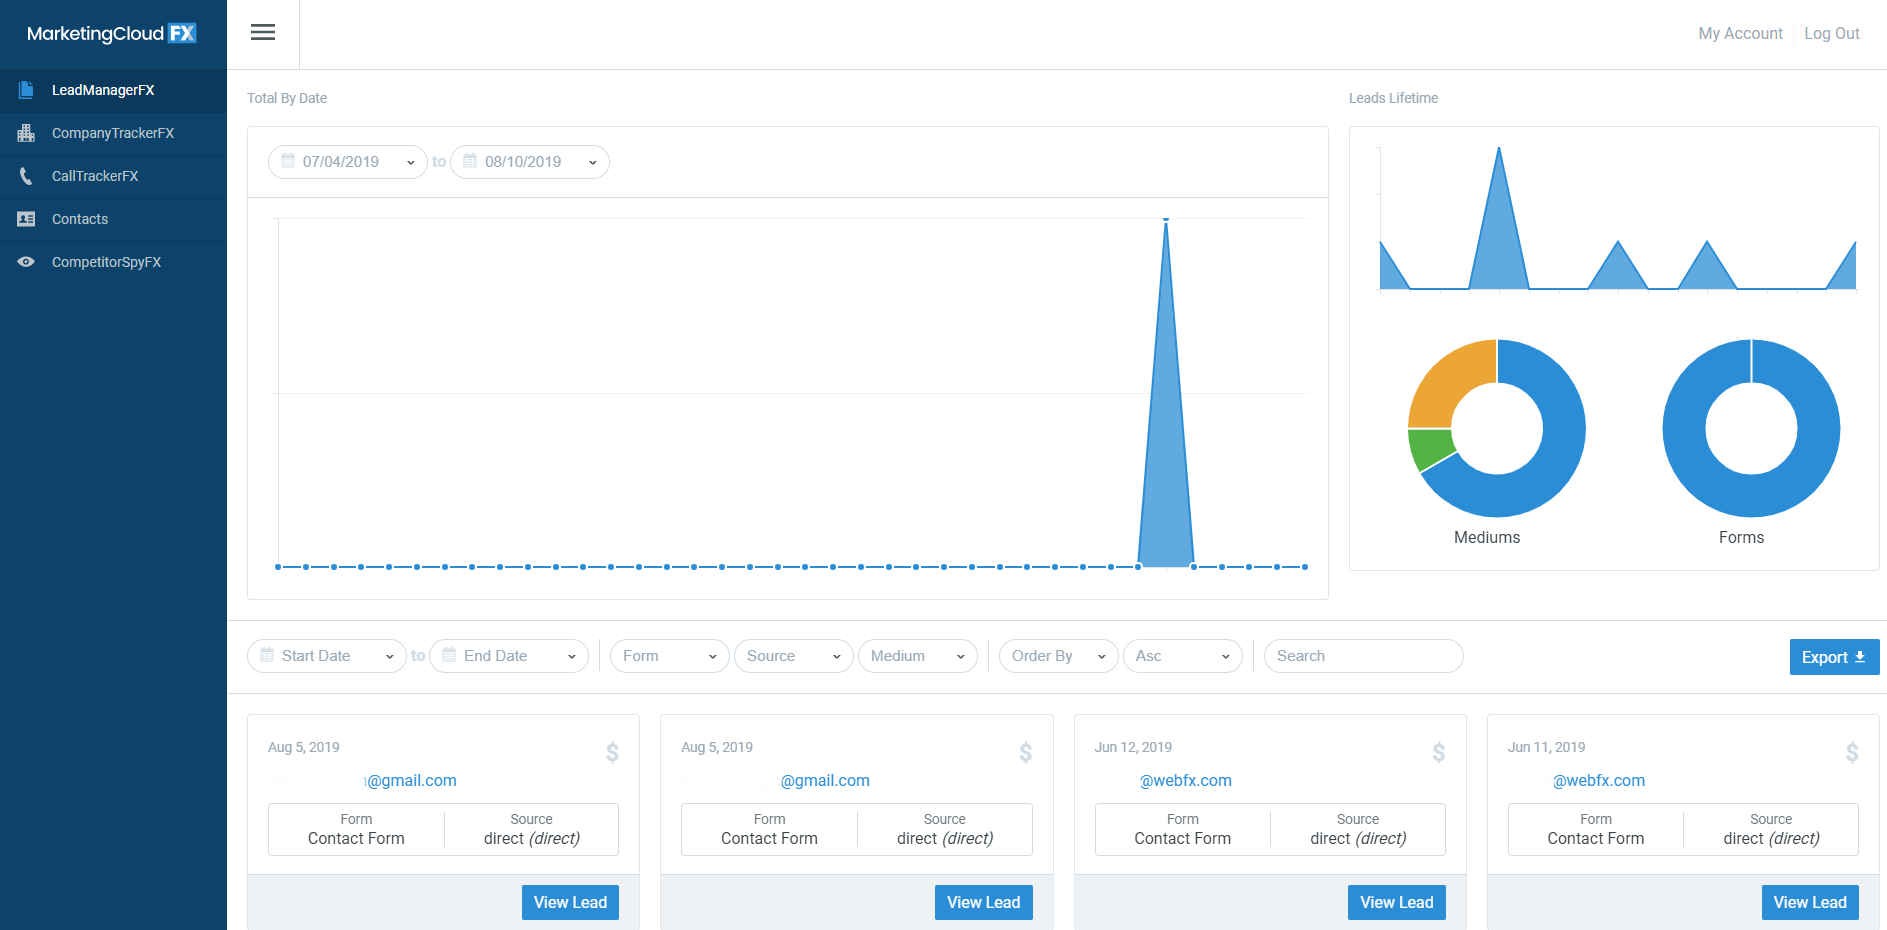View Lead for first Aug 5 gmail lead

(x=570, y=902)
